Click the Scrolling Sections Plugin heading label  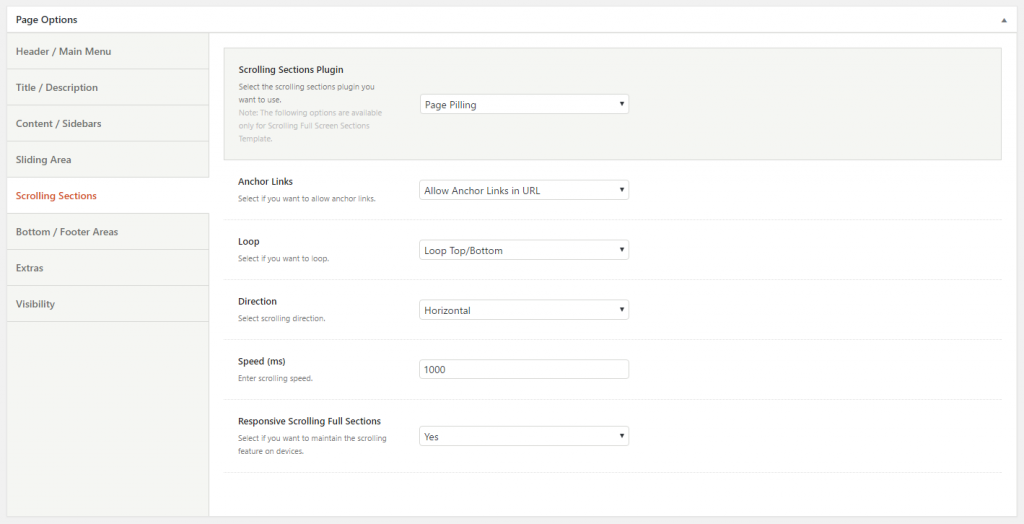coord(291,70)
